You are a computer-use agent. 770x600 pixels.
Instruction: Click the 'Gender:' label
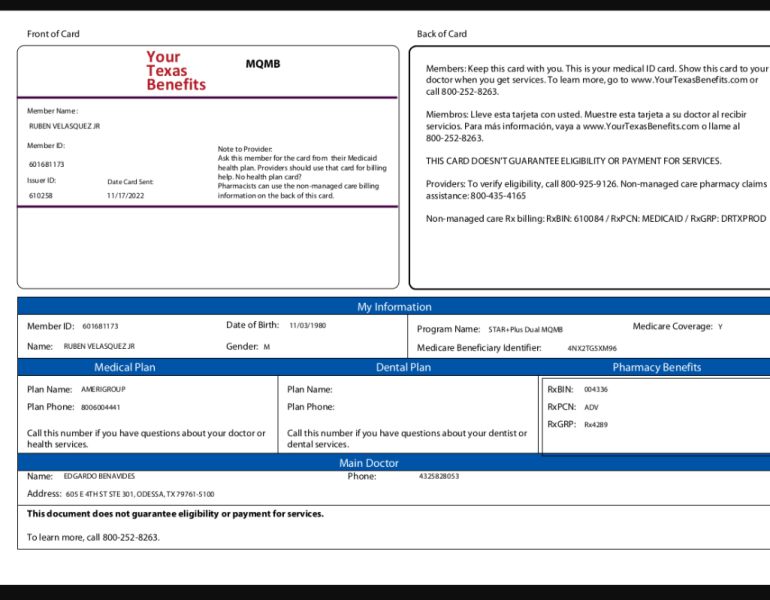242,347
